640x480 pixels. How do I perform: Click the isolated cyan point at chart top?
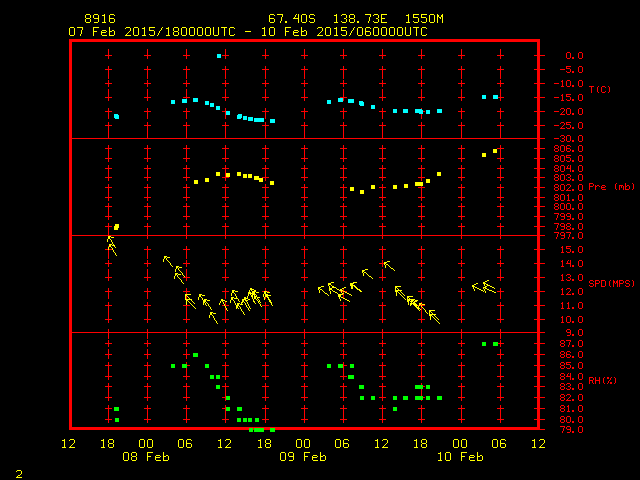pos(219,56)
